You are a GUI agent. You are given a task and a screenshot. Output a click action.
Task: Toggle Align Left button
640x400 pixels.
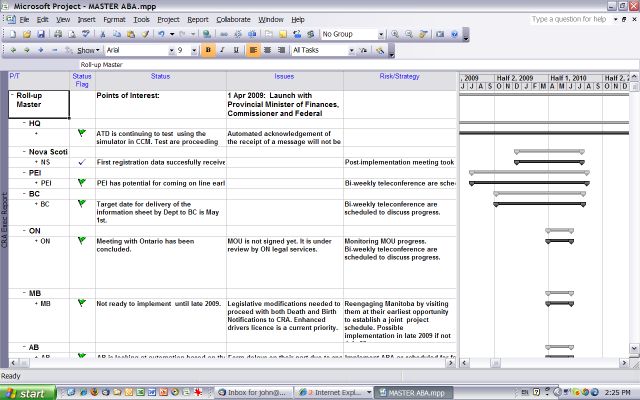tap(253, 50)
